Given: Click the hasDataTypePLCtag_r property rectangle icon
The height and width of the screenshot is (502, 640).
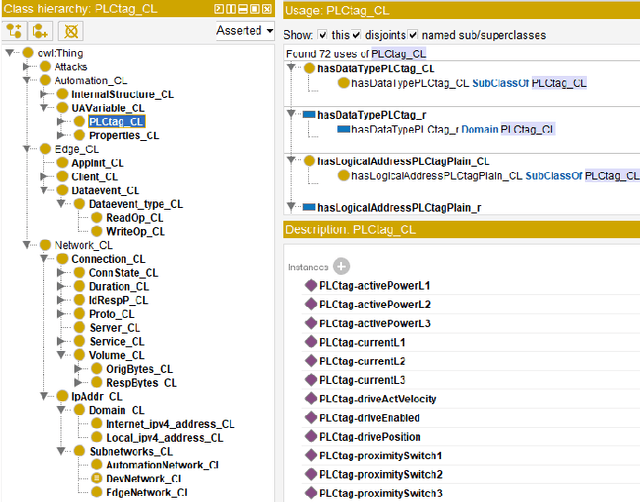Looking at the screenshot, I should 309,115.
